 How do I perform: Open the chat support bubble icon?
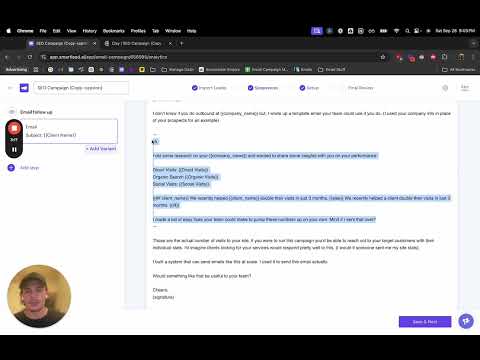pos(466,321)
